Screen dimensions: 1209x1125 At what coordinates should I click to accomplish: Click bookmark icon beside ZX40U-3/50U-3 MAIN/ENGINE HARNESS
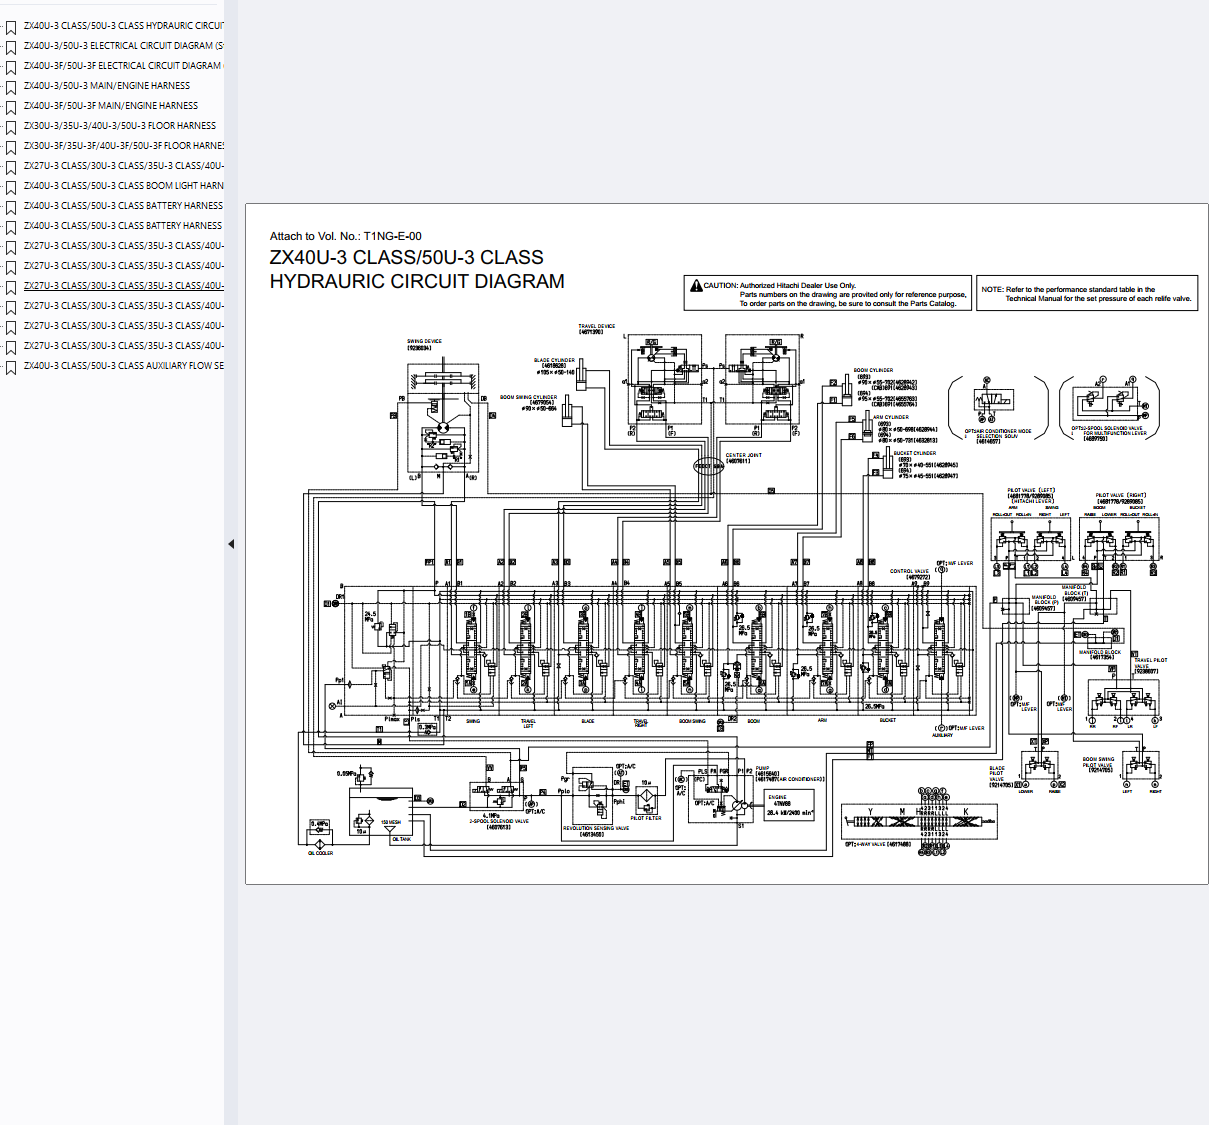tap(11, 87)
